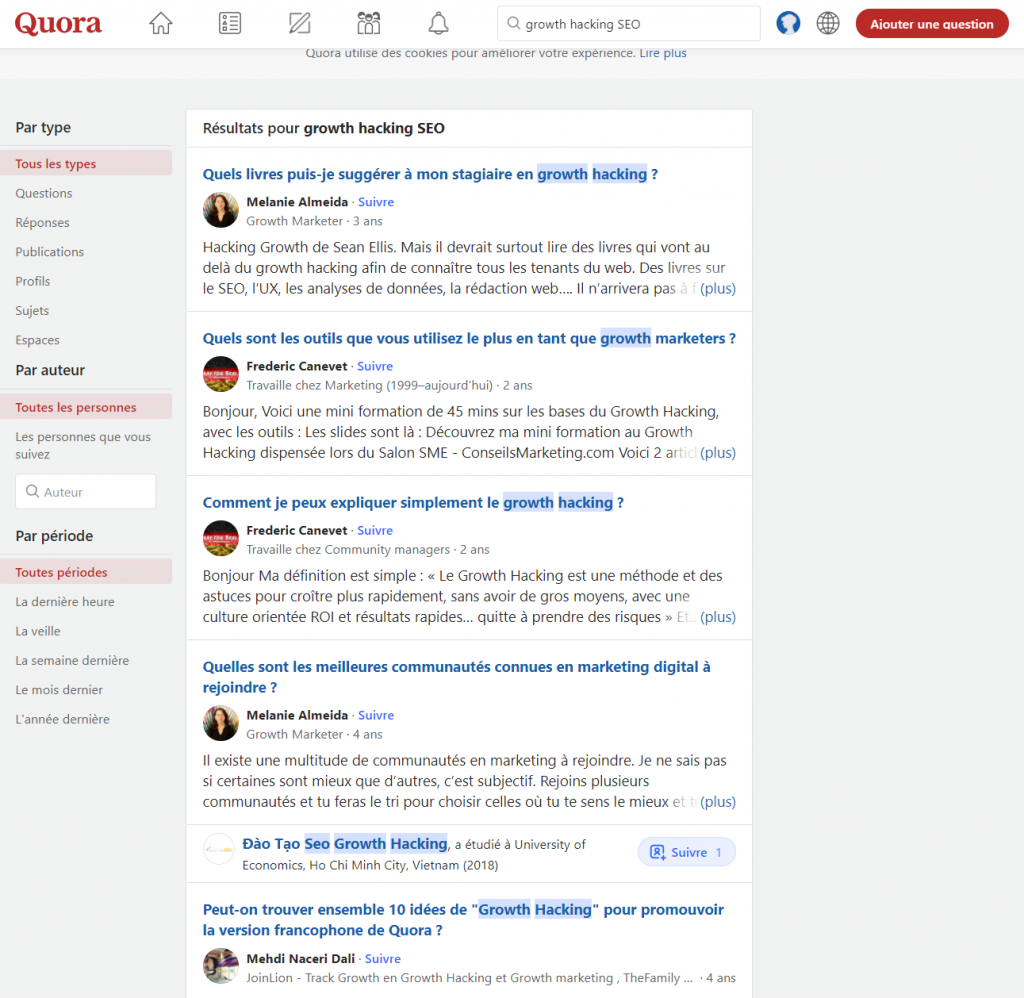Filter by La dernière heure
This screenshot has width=1024, height=998.
point(65,602)
